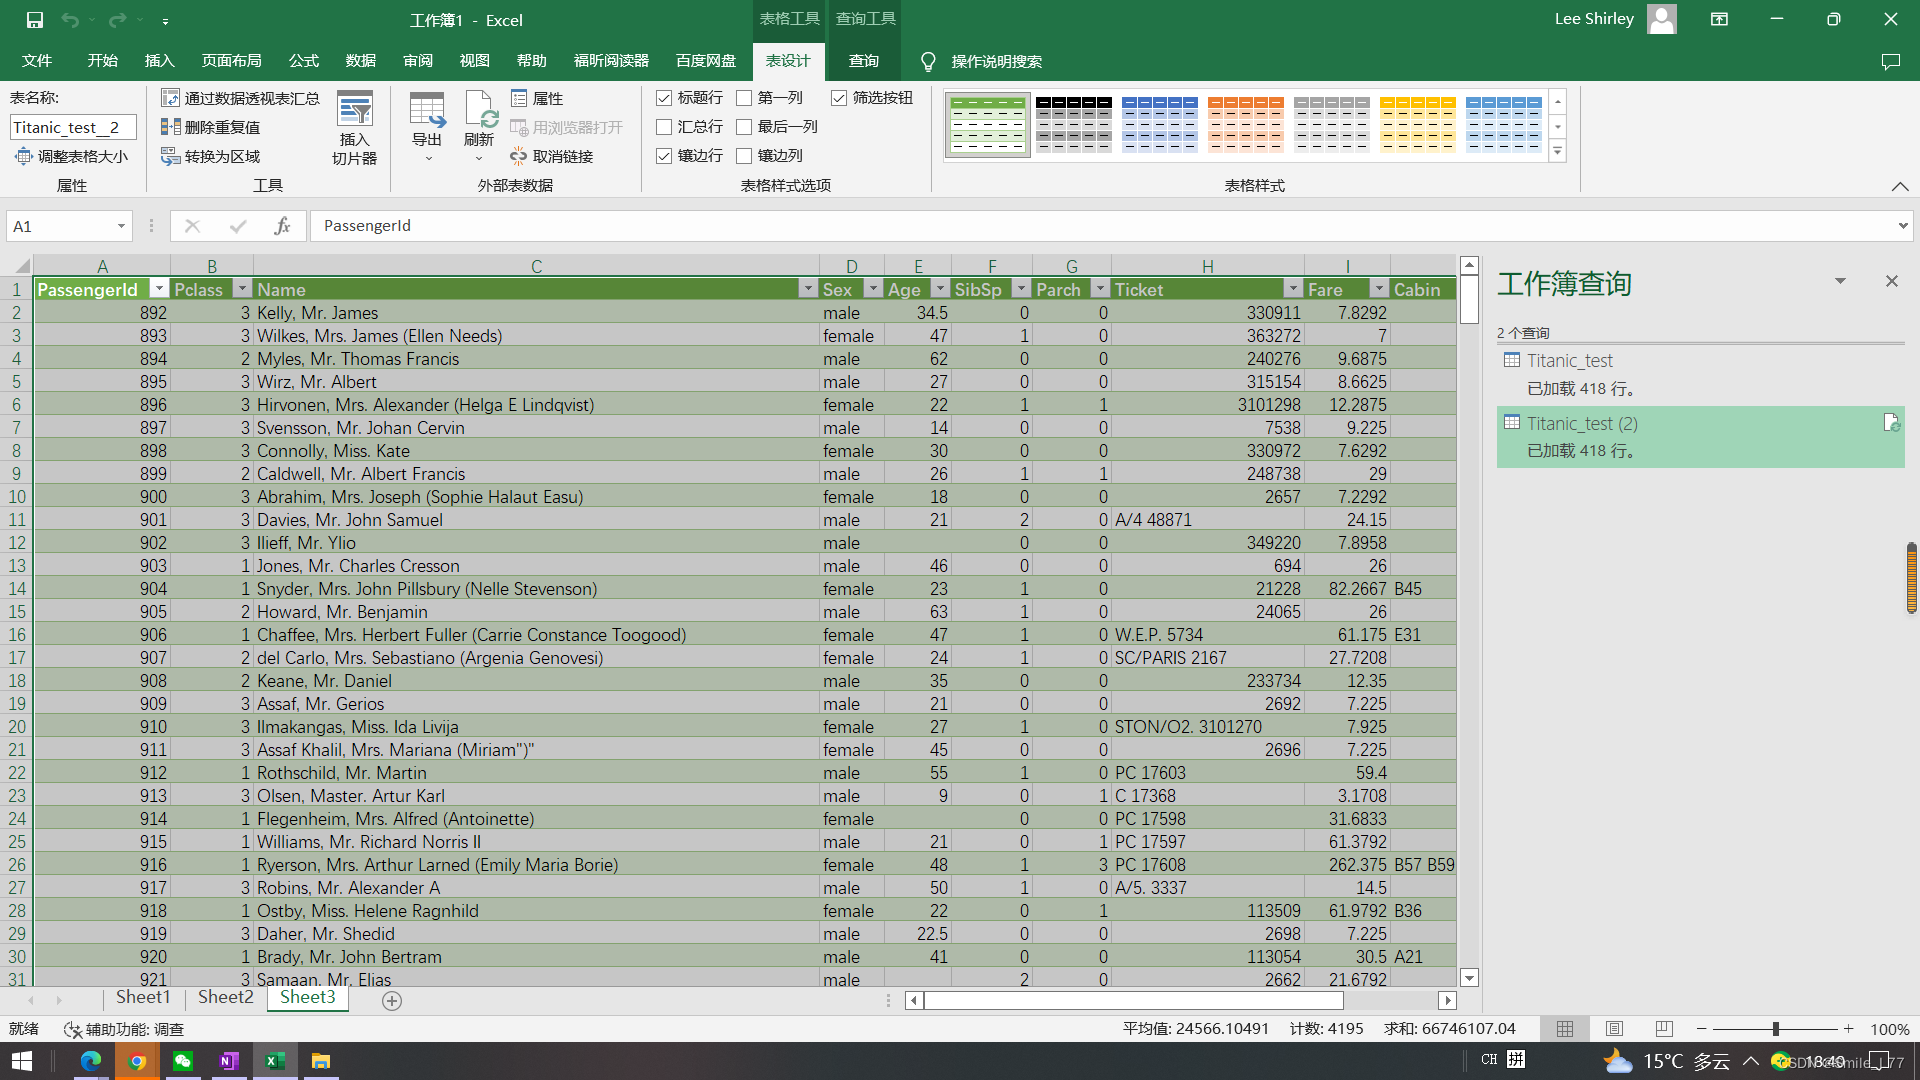This screenshot has width=1920, height=1080.
Task: Click Unlink (取消链接) icon
Action: pos(518,156)
